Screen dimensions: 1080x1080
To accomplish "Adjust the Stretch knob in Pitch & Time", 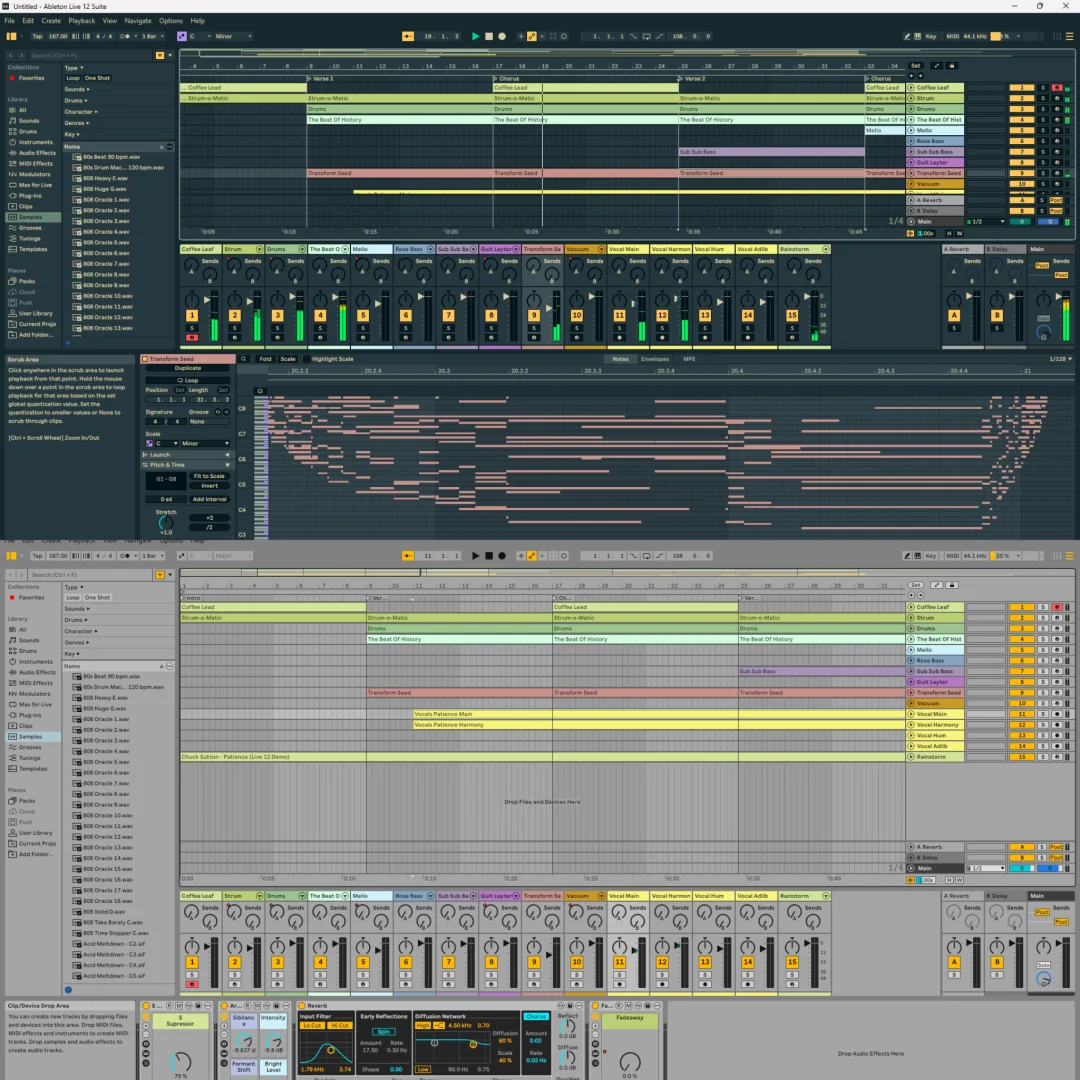I will coord(165,523).
